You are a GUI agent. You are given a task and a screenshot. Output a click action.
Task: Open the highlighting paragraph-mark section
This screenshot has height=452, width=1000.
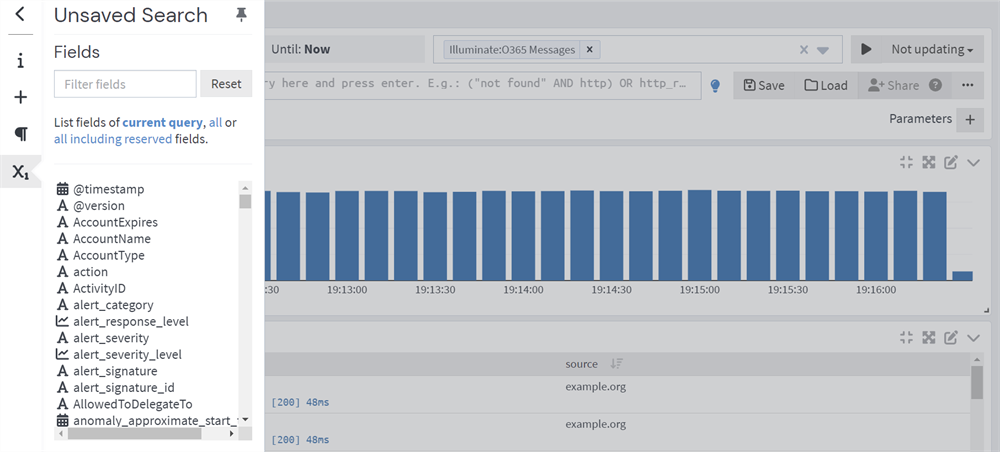[x=20, y=134]
